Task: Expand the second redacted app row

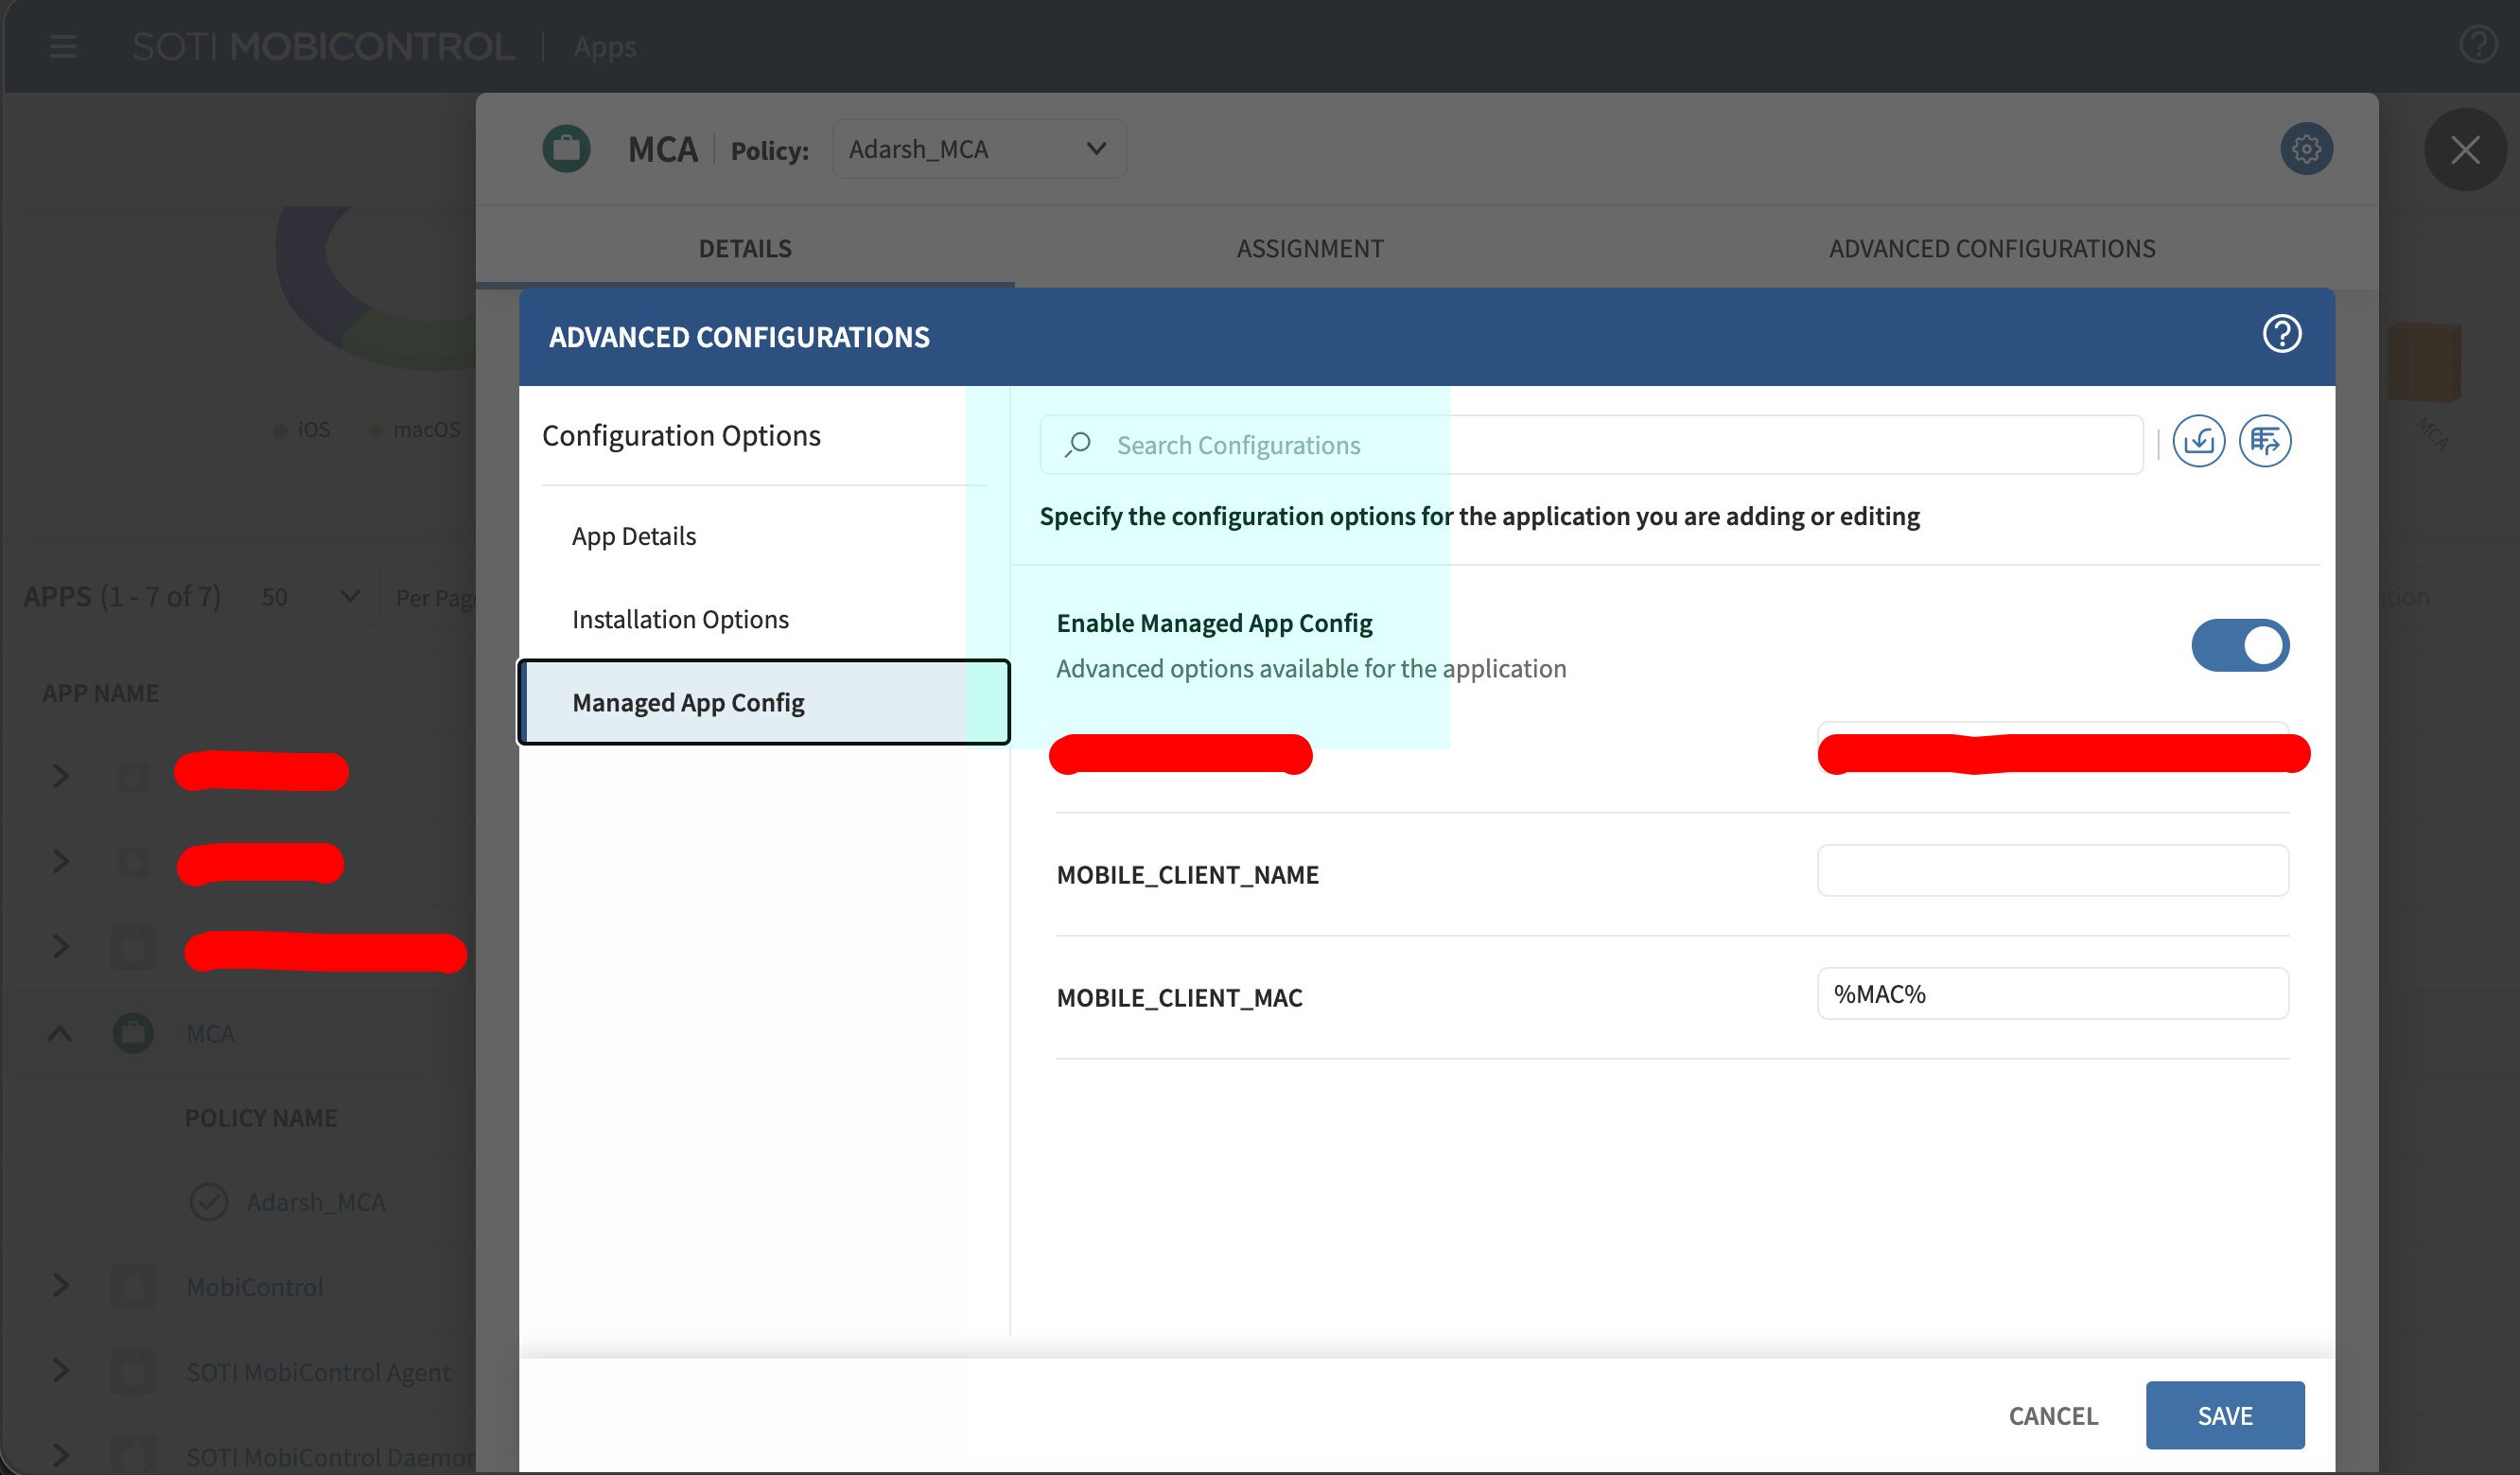Action: [60, 861]
